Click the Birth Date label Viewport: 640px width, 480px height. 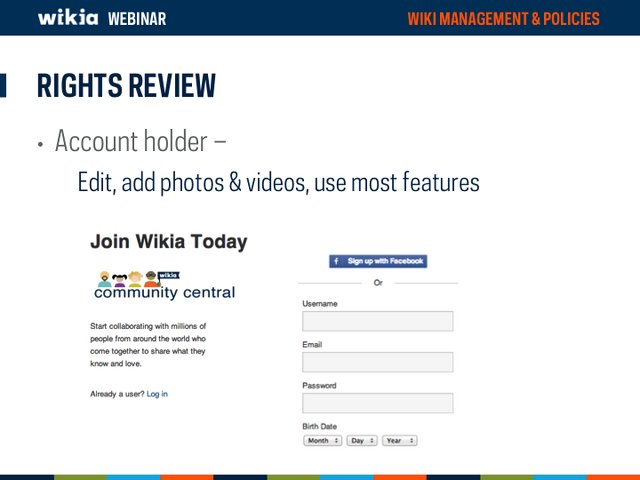(x=320, y=427)
